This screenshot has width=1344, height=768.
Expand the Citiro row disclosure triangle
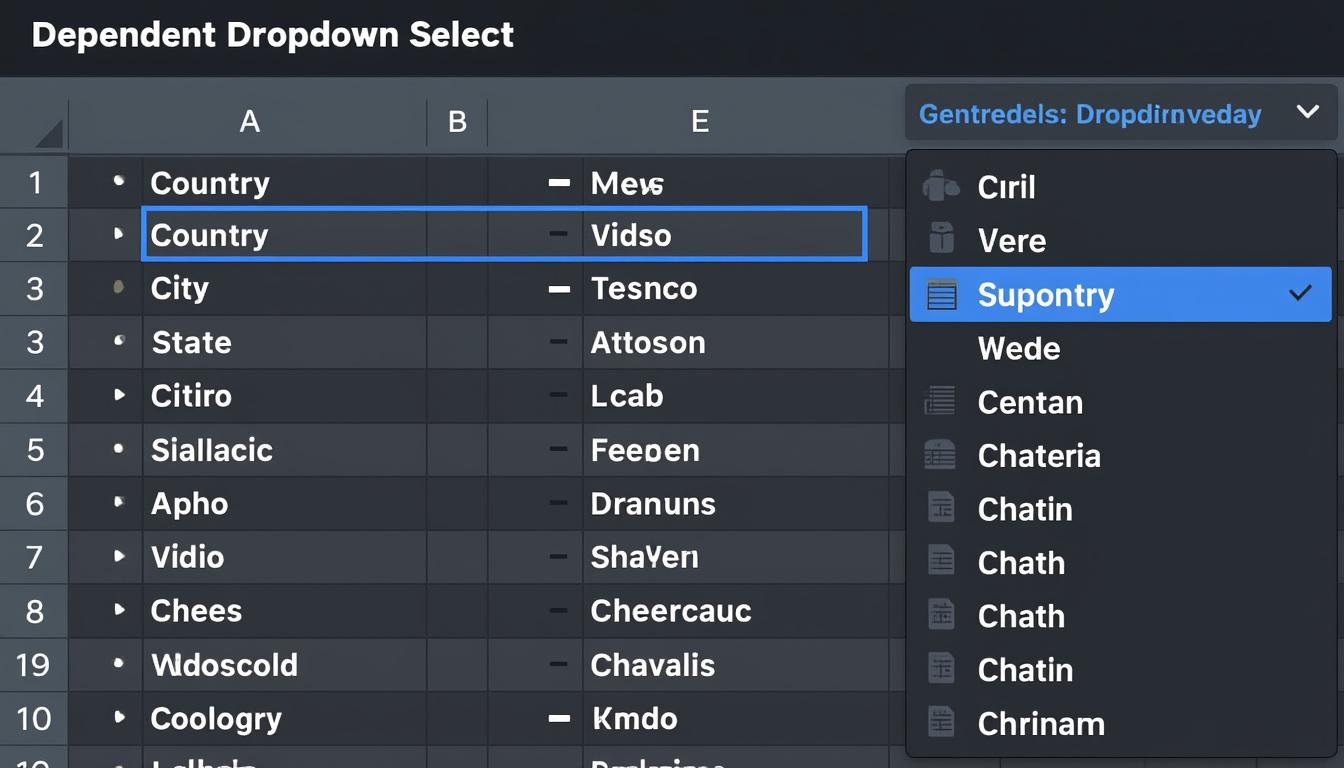coord(122,395)
